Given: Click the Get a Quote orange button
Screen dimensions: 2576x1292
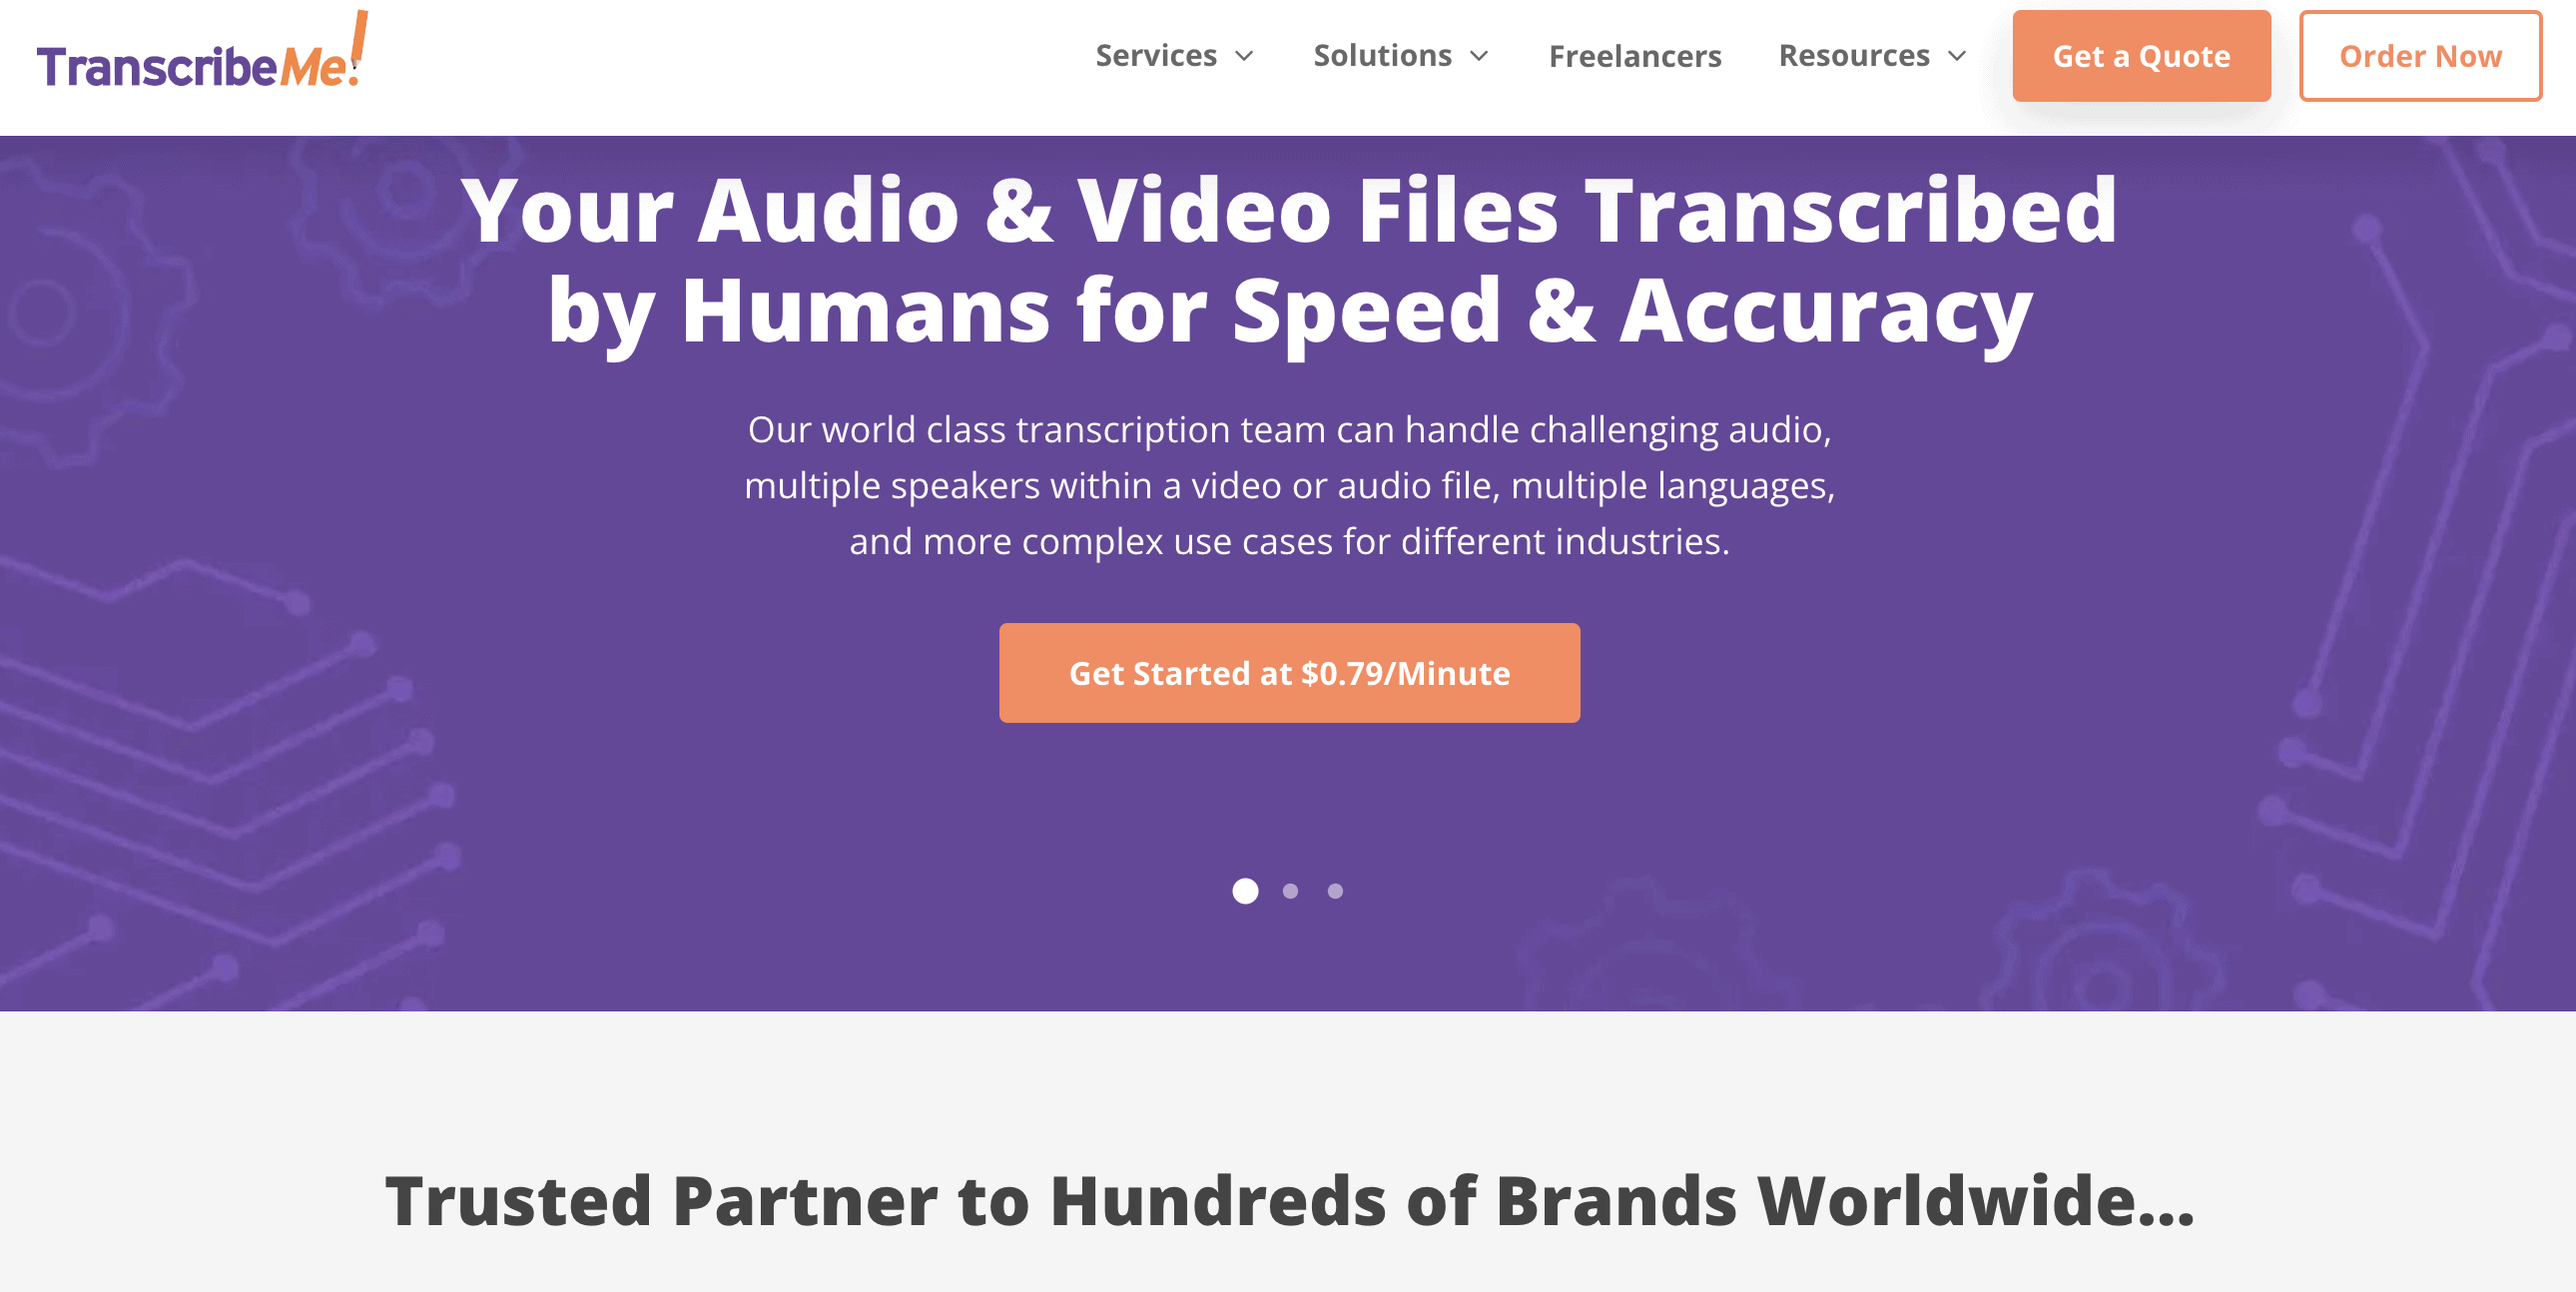Looking at the screenshot, I should click(2142, 54).
